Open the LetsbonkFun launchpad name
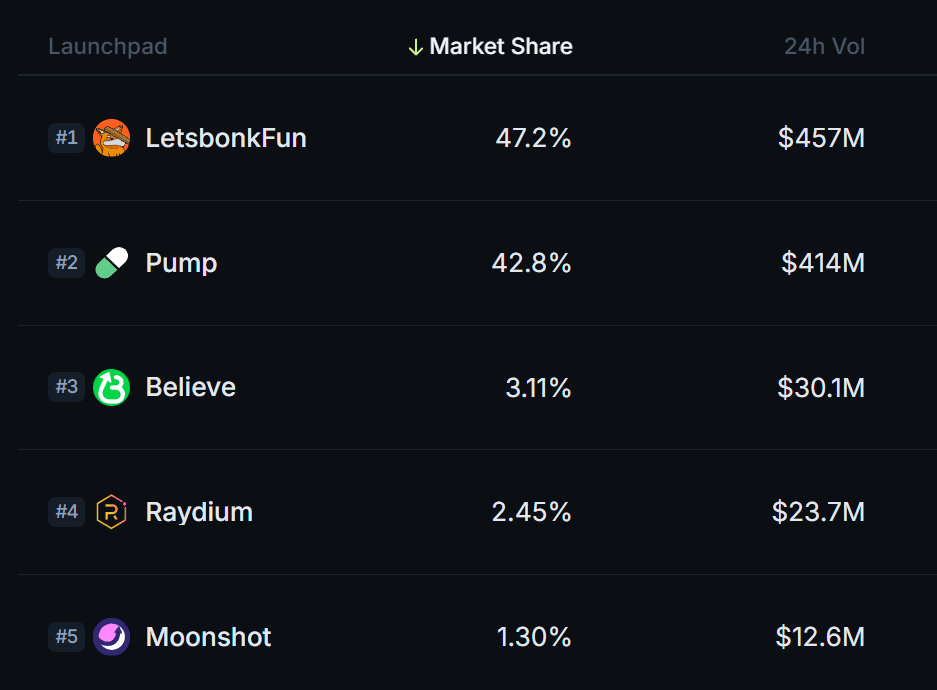 [226, 138]
